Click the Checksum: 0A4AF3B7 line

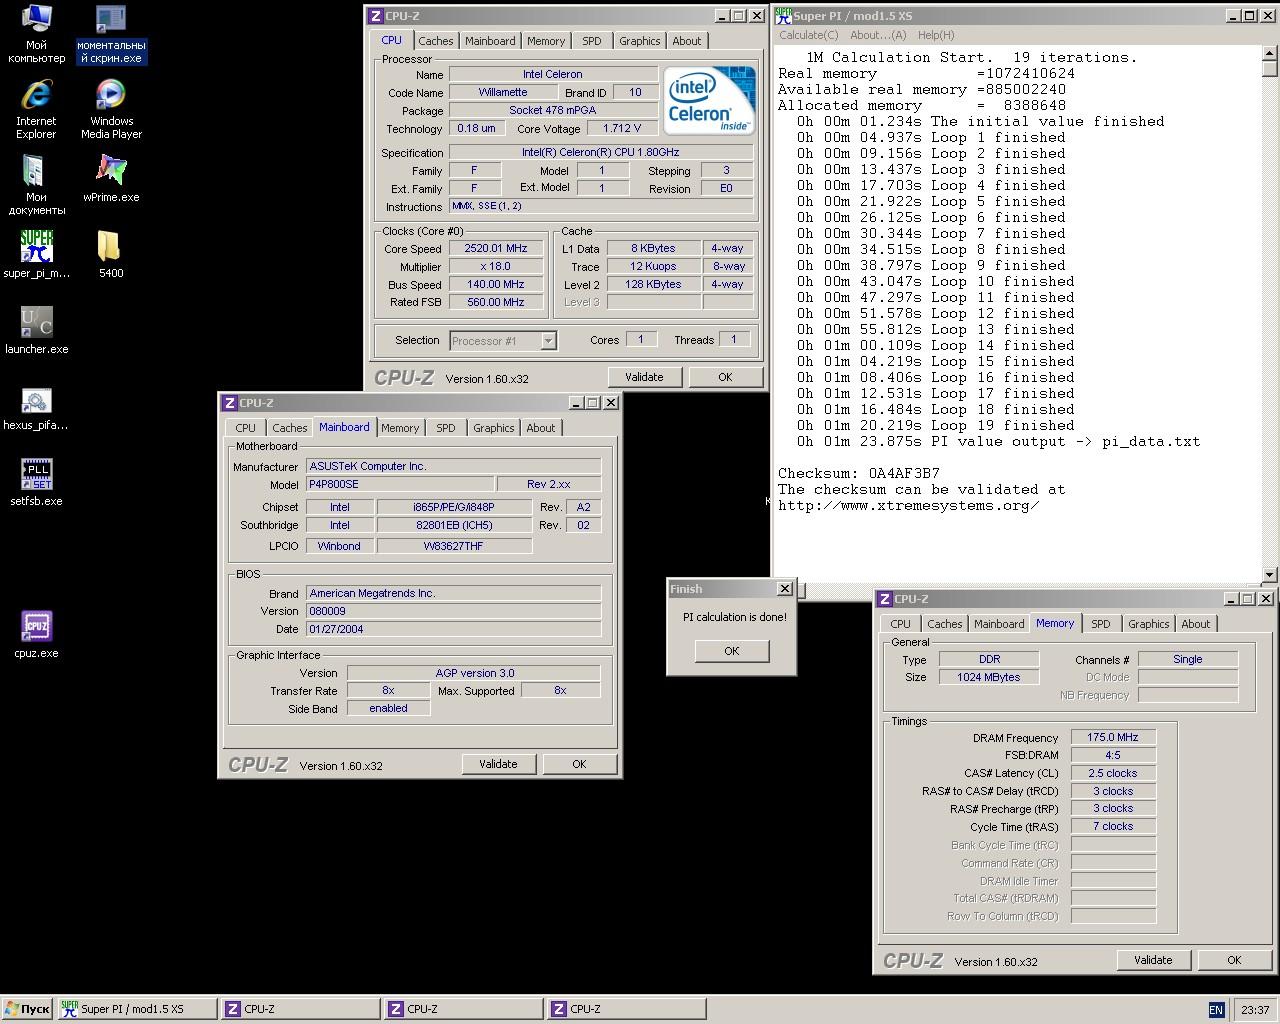tap(859, 473)
